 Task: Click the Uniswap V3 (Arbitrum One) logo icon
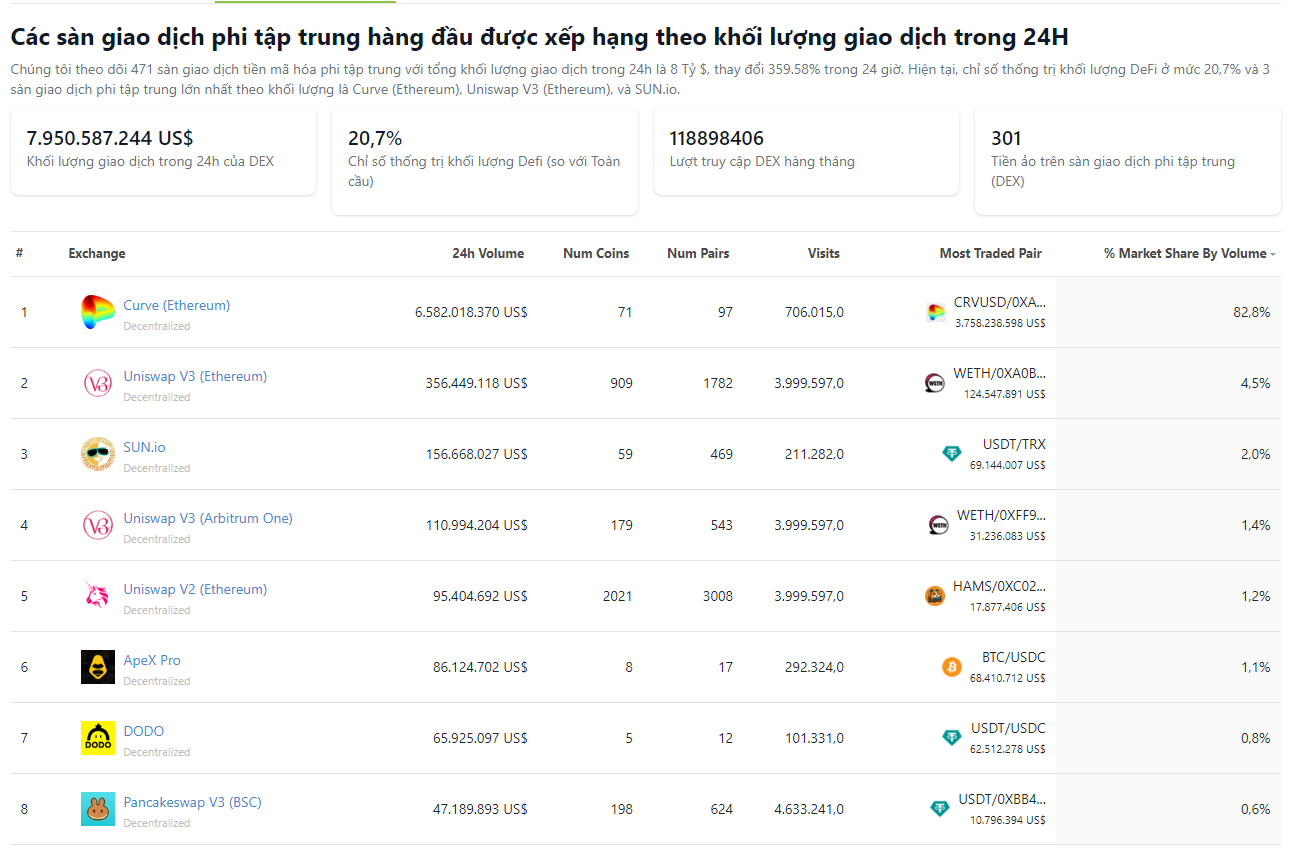pyautogui.click(x=98, y=526)
